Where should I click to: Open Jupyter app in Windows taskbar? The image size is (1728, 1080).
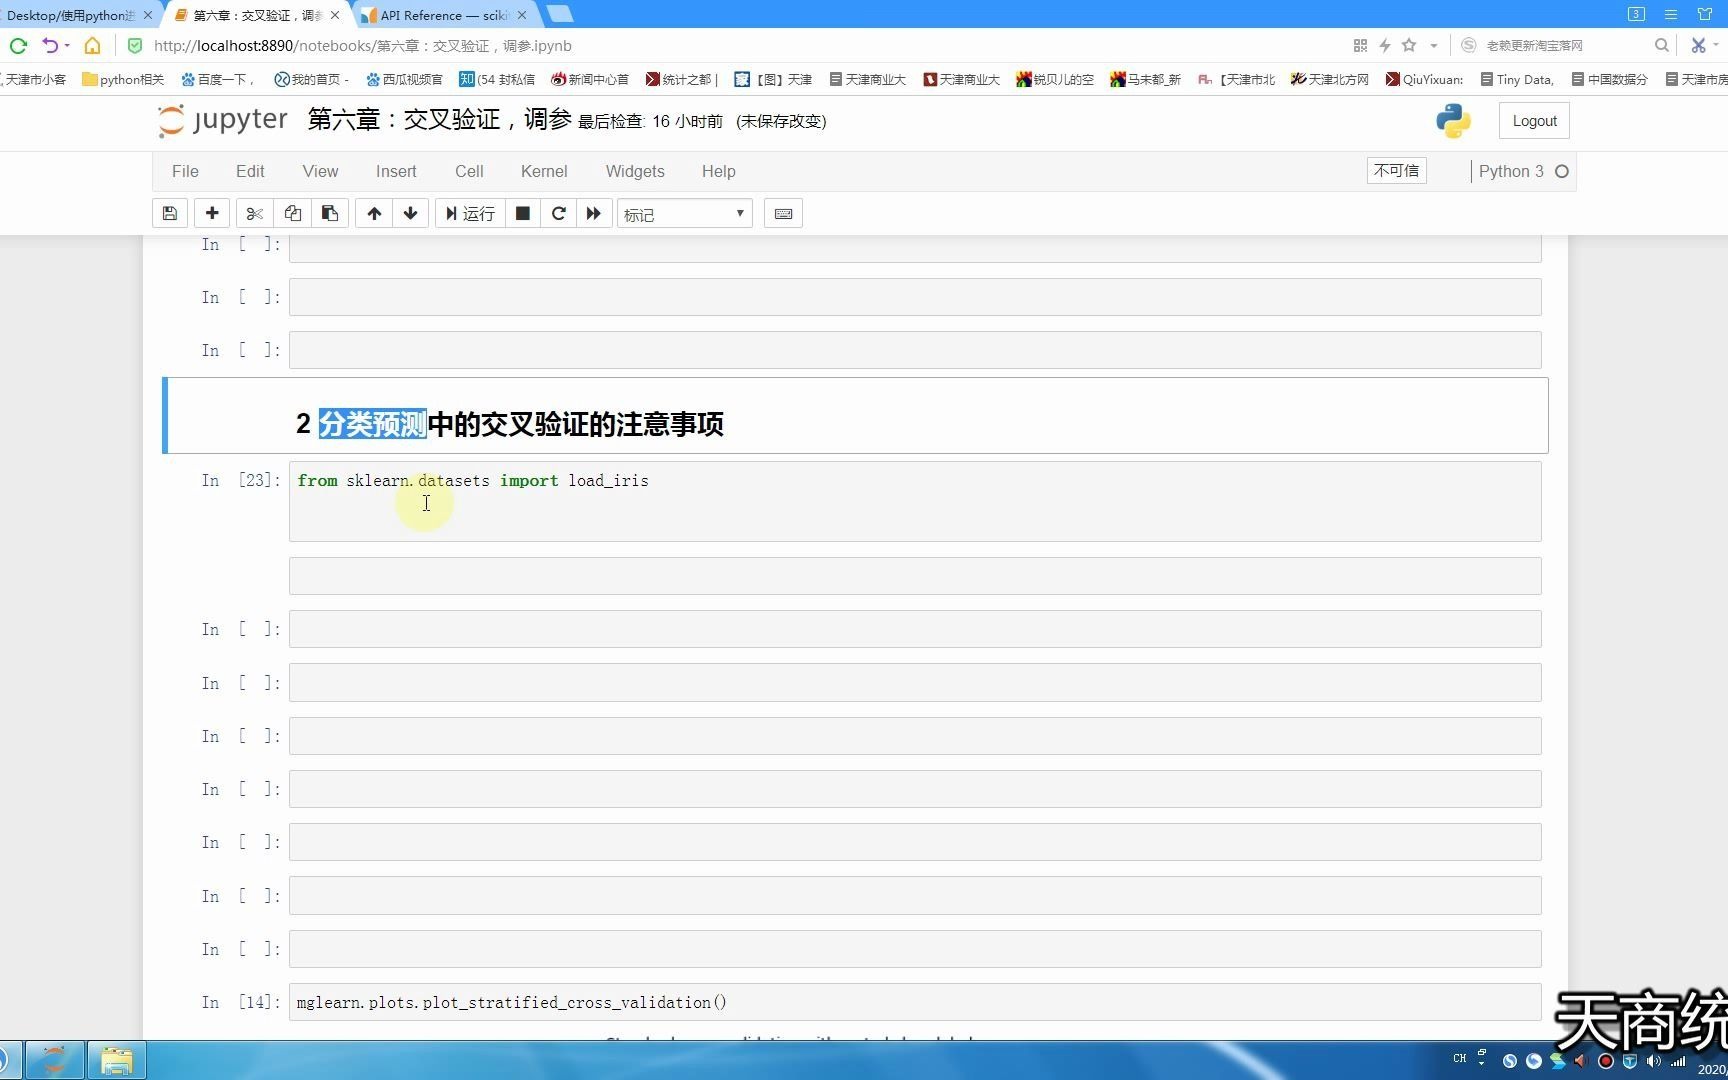[x=54, y=1060]
